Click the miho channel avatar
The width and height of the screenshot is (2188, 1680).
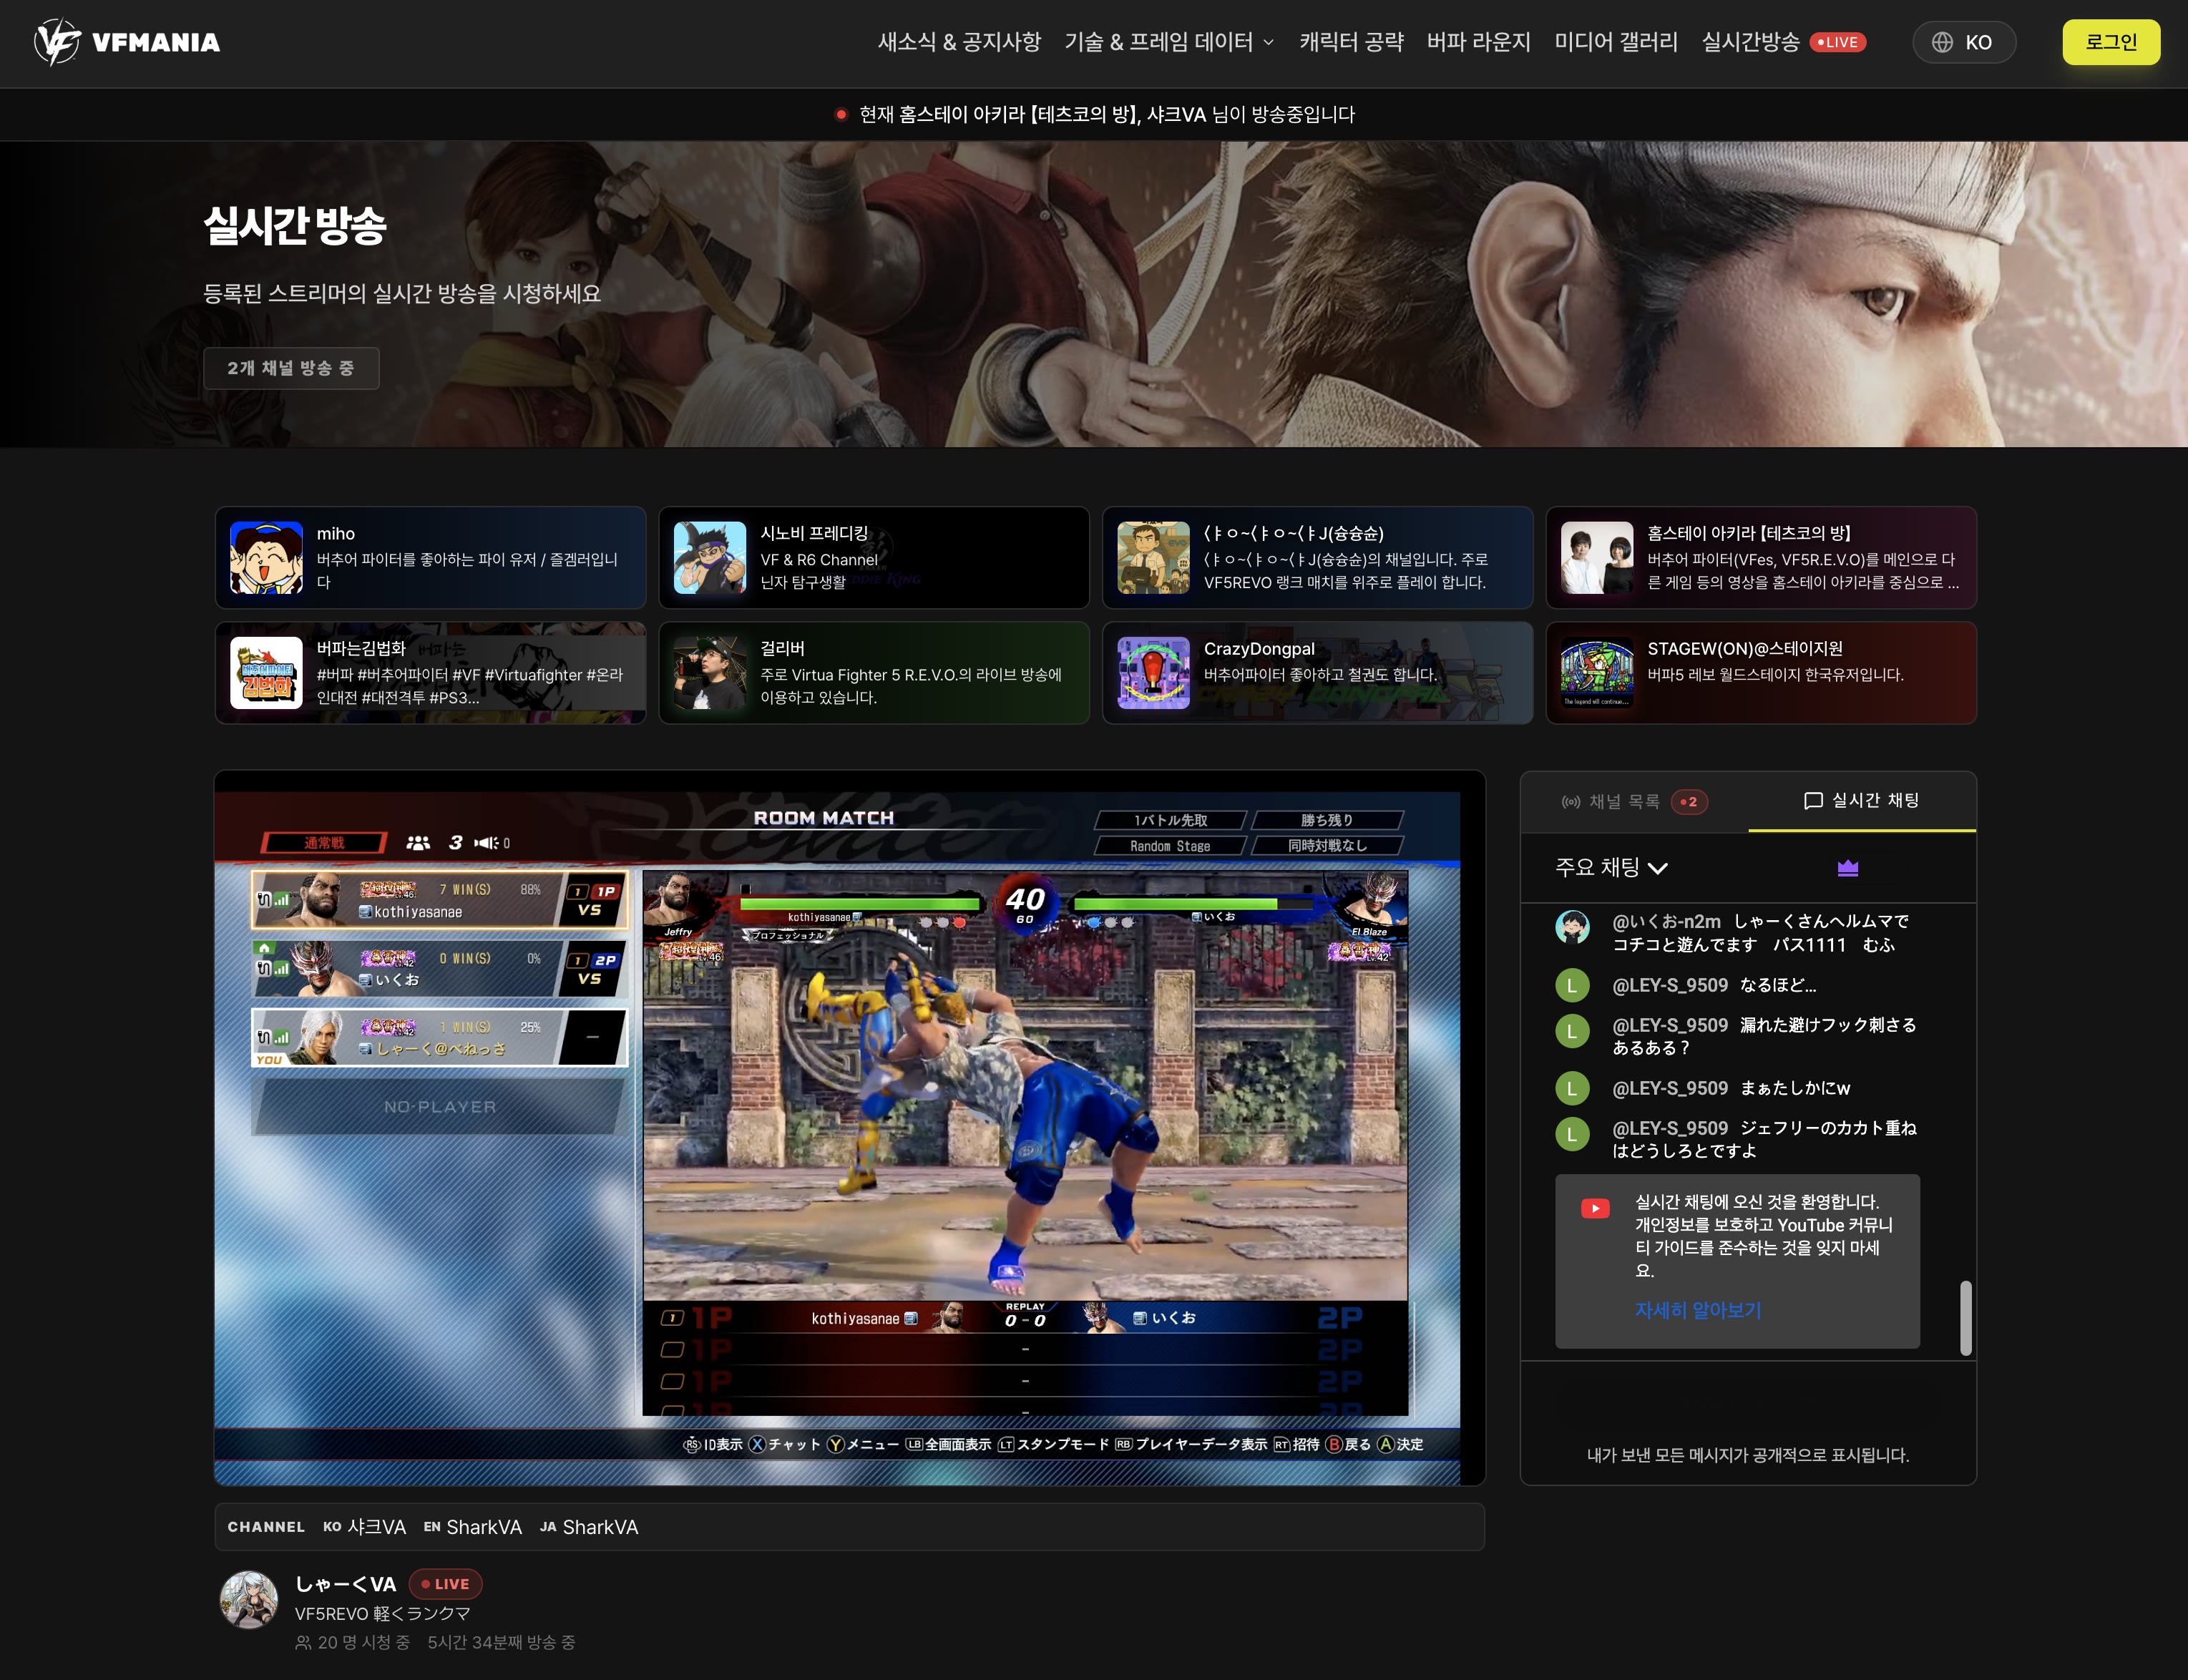pos(266,558)
